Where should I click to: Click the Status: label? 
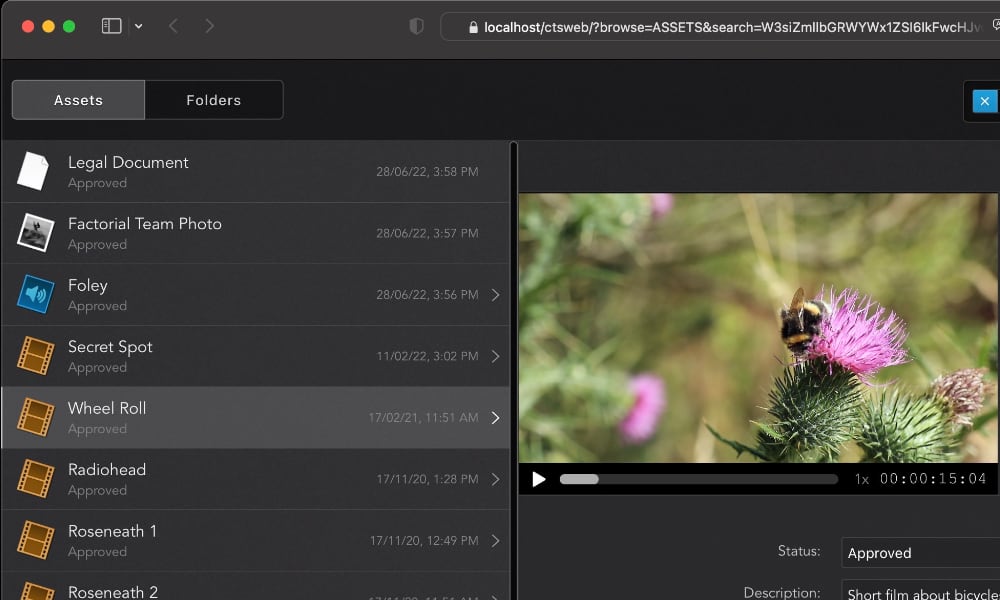click(x=798, y=551)
